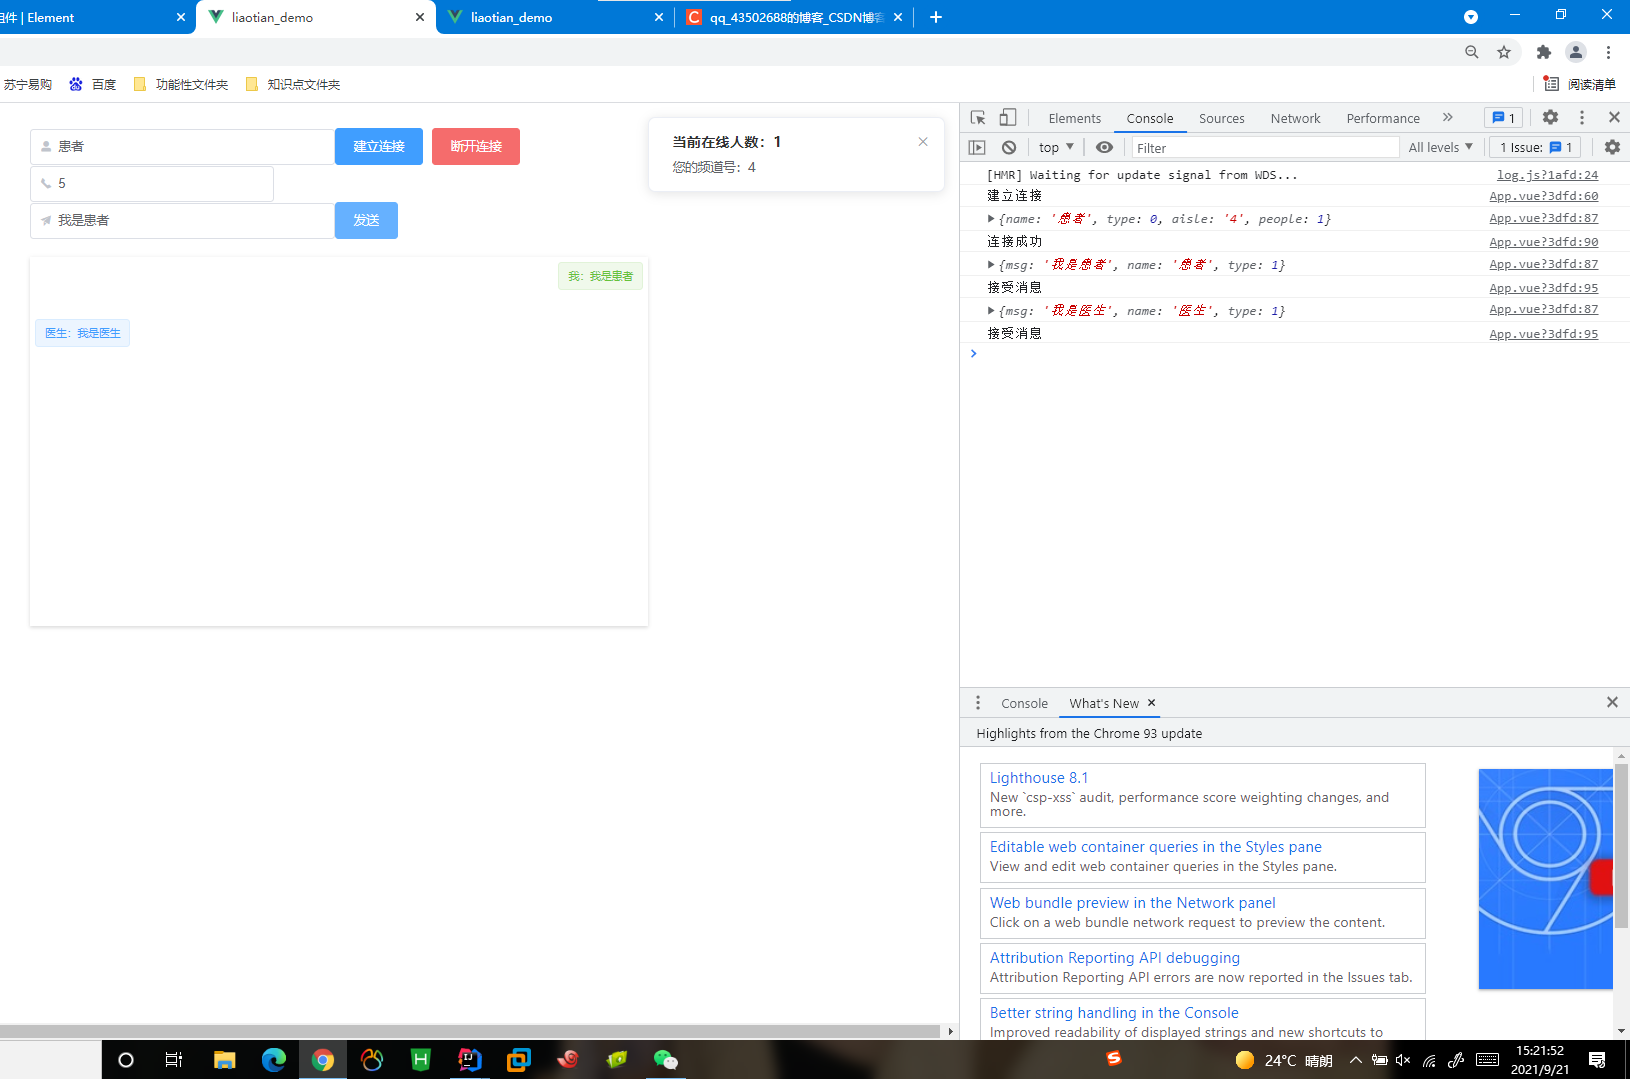Expand the logged object with name 患者

coord(991,219)
